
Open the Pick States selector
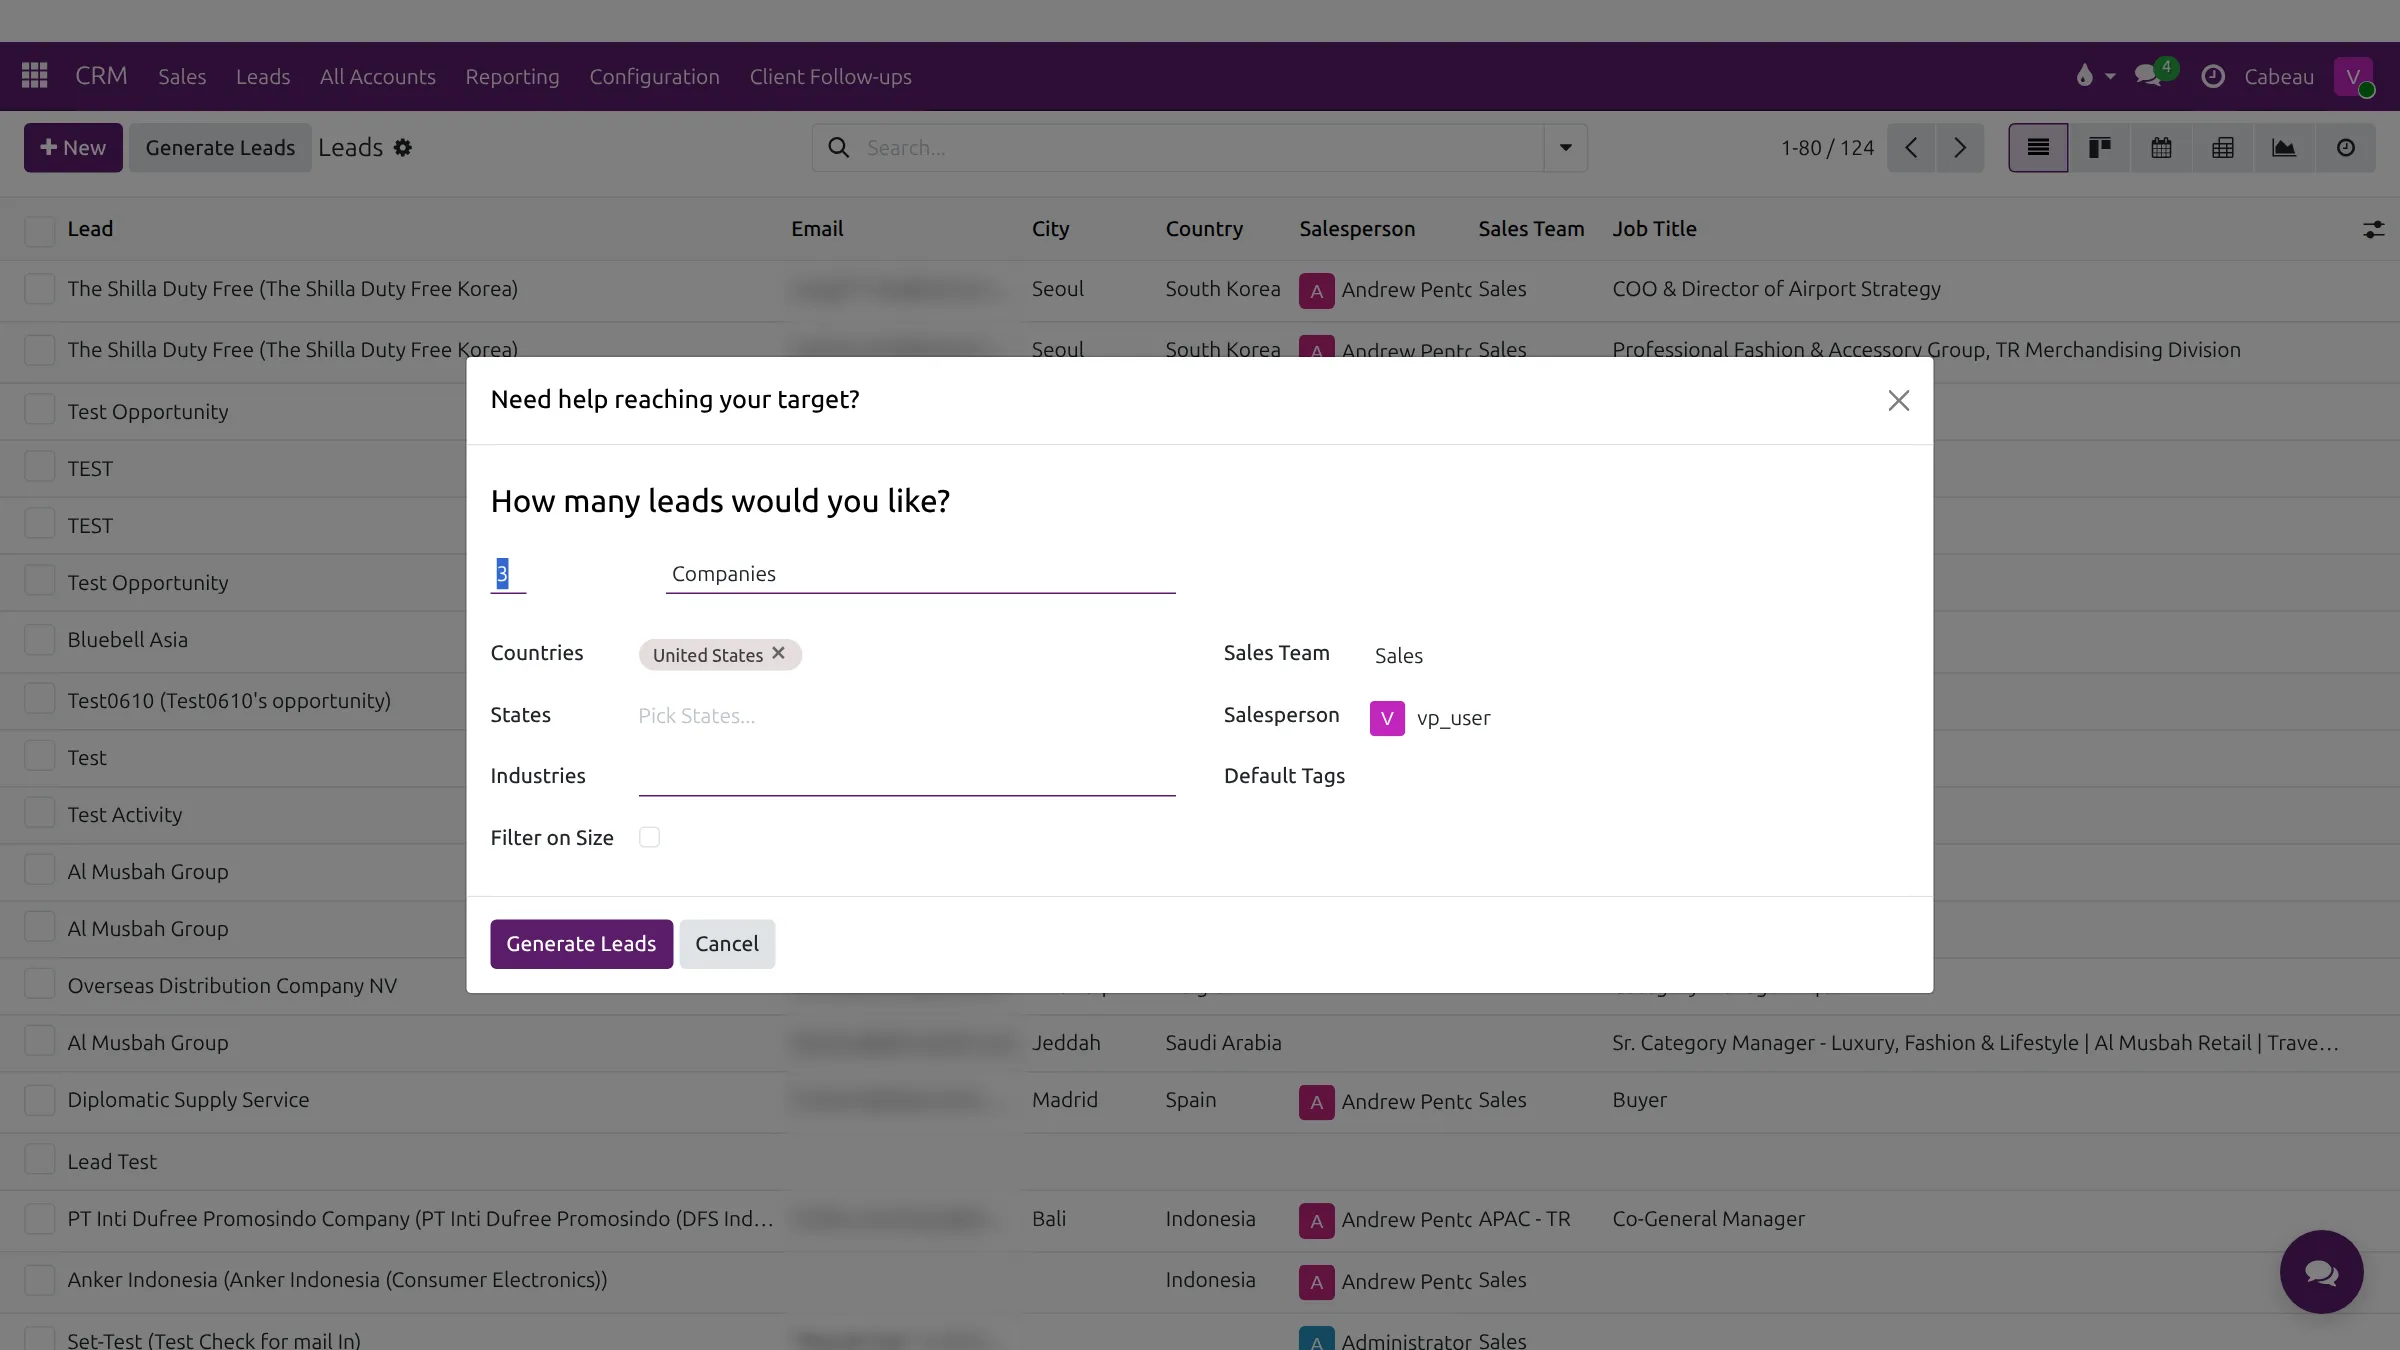pos(906,716)
